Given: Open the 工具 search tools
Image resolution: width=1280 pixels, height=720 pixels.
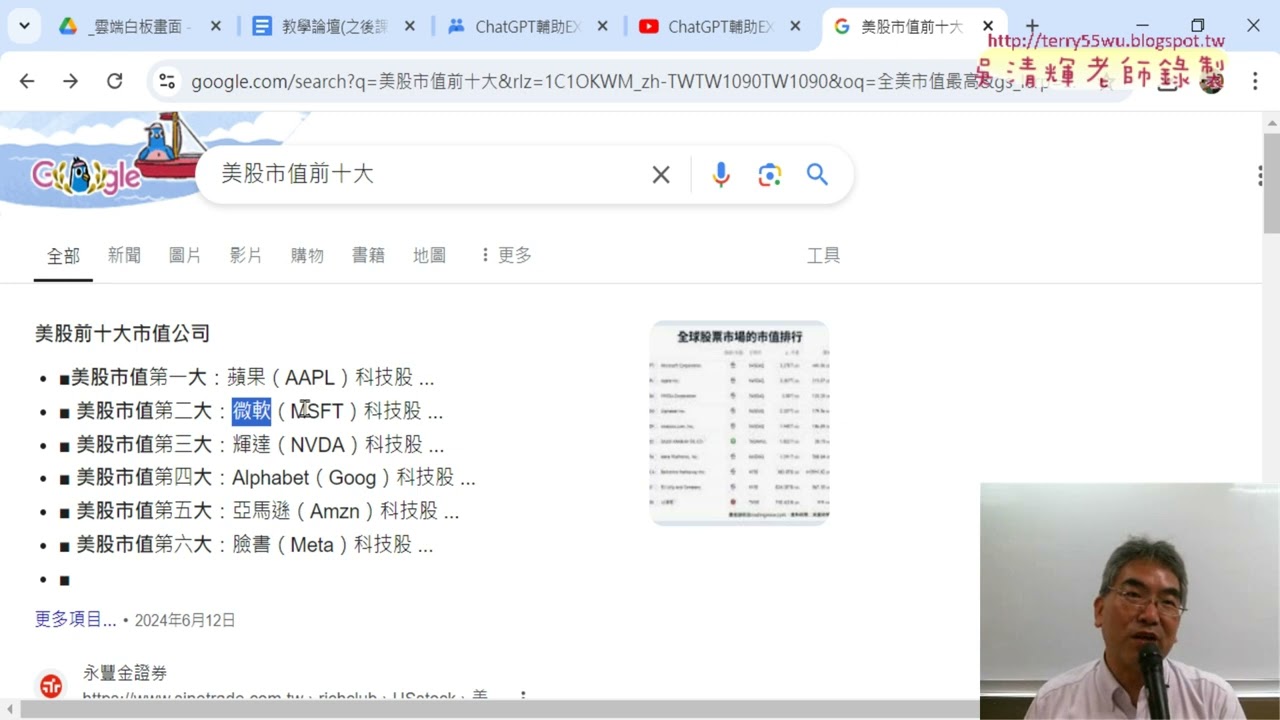Looking at the screenshot, I should click(823, 256).
